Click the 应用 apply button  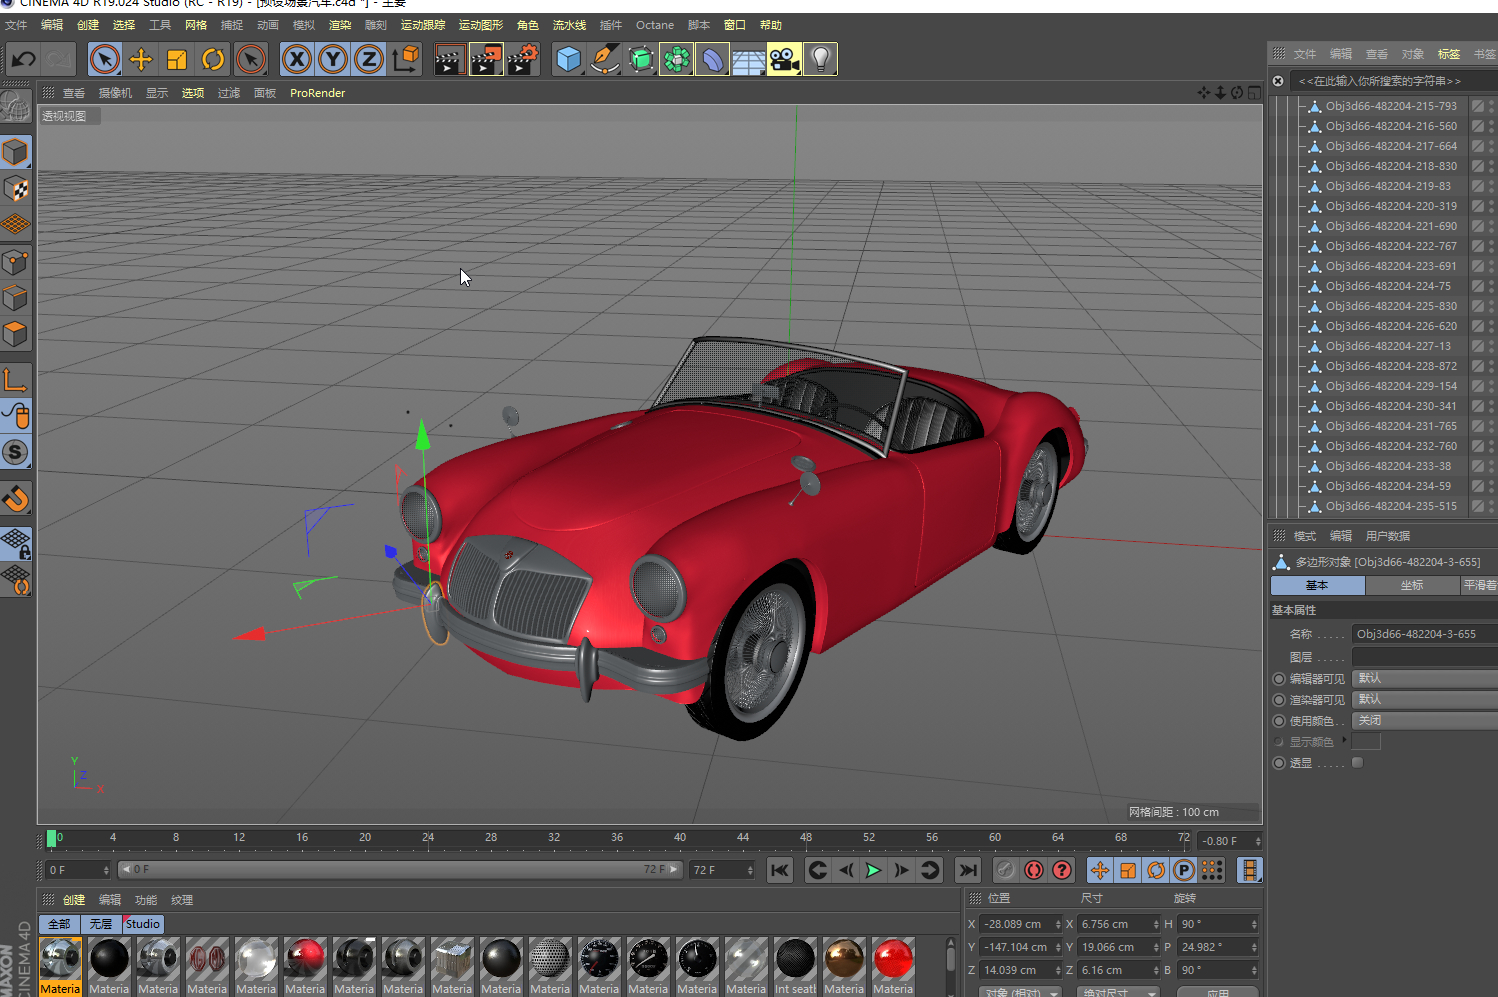[1218, 992]
